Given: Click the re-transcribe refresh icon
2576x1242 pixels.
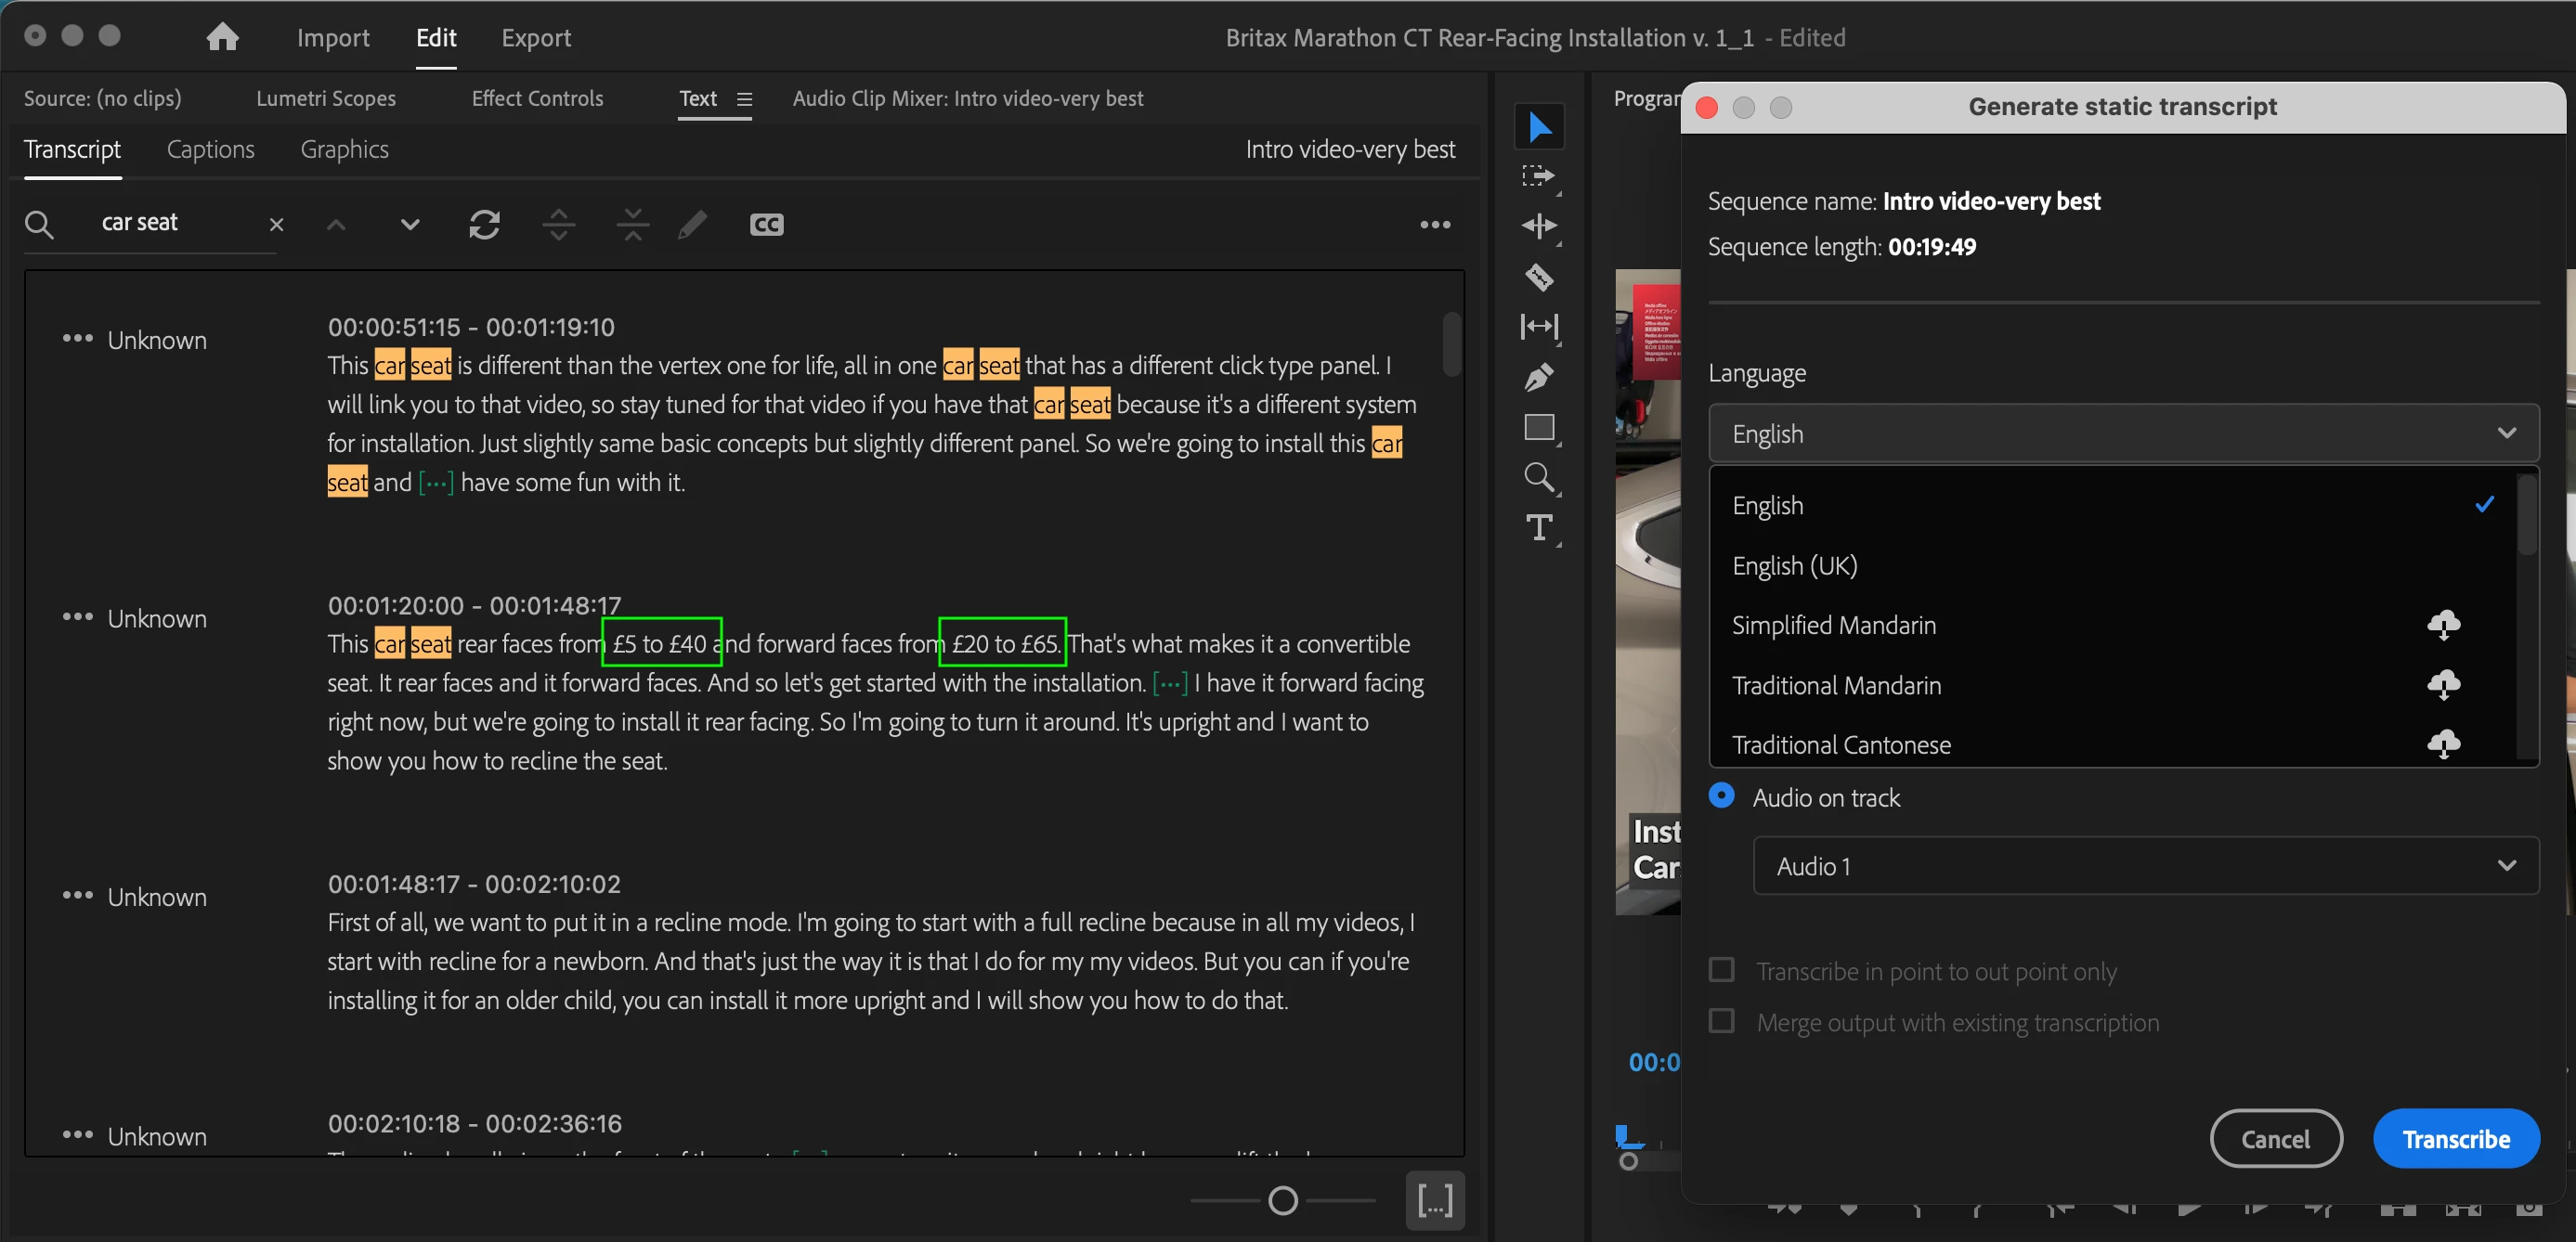Looking at the screenshot, I should [484, 224].
